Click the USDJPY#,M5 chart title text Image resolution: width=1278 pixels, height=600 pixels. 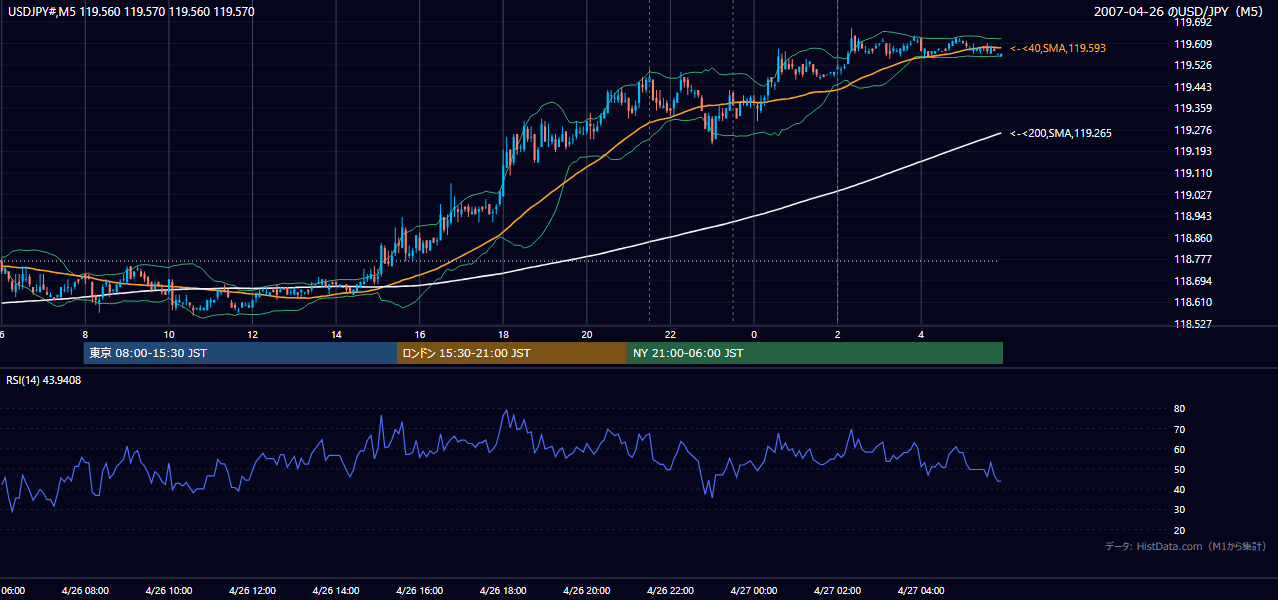click(x=129, y=12)
